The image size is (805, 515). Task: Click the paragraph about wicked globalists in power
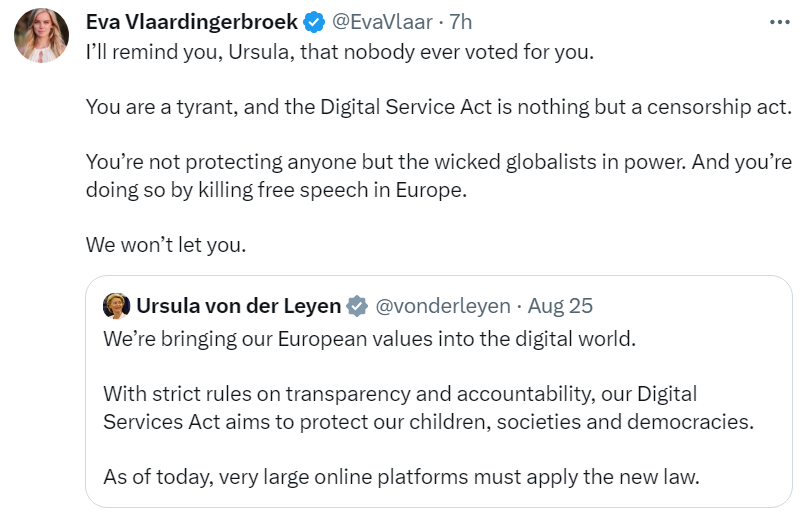click(438, 161)
